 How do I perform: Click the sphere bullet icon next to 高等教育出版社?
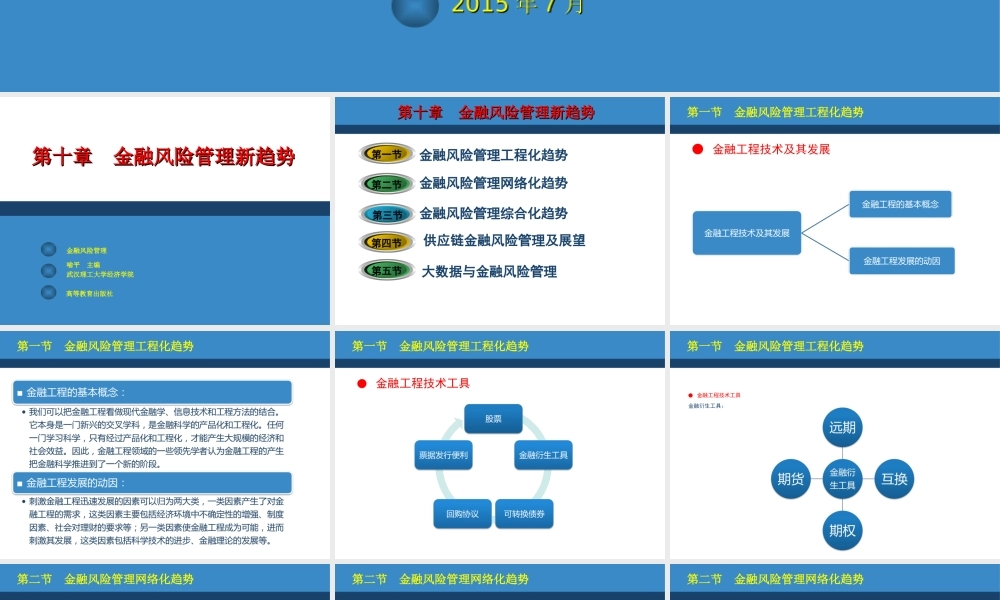pyautogui.click(x=47, y=293)
